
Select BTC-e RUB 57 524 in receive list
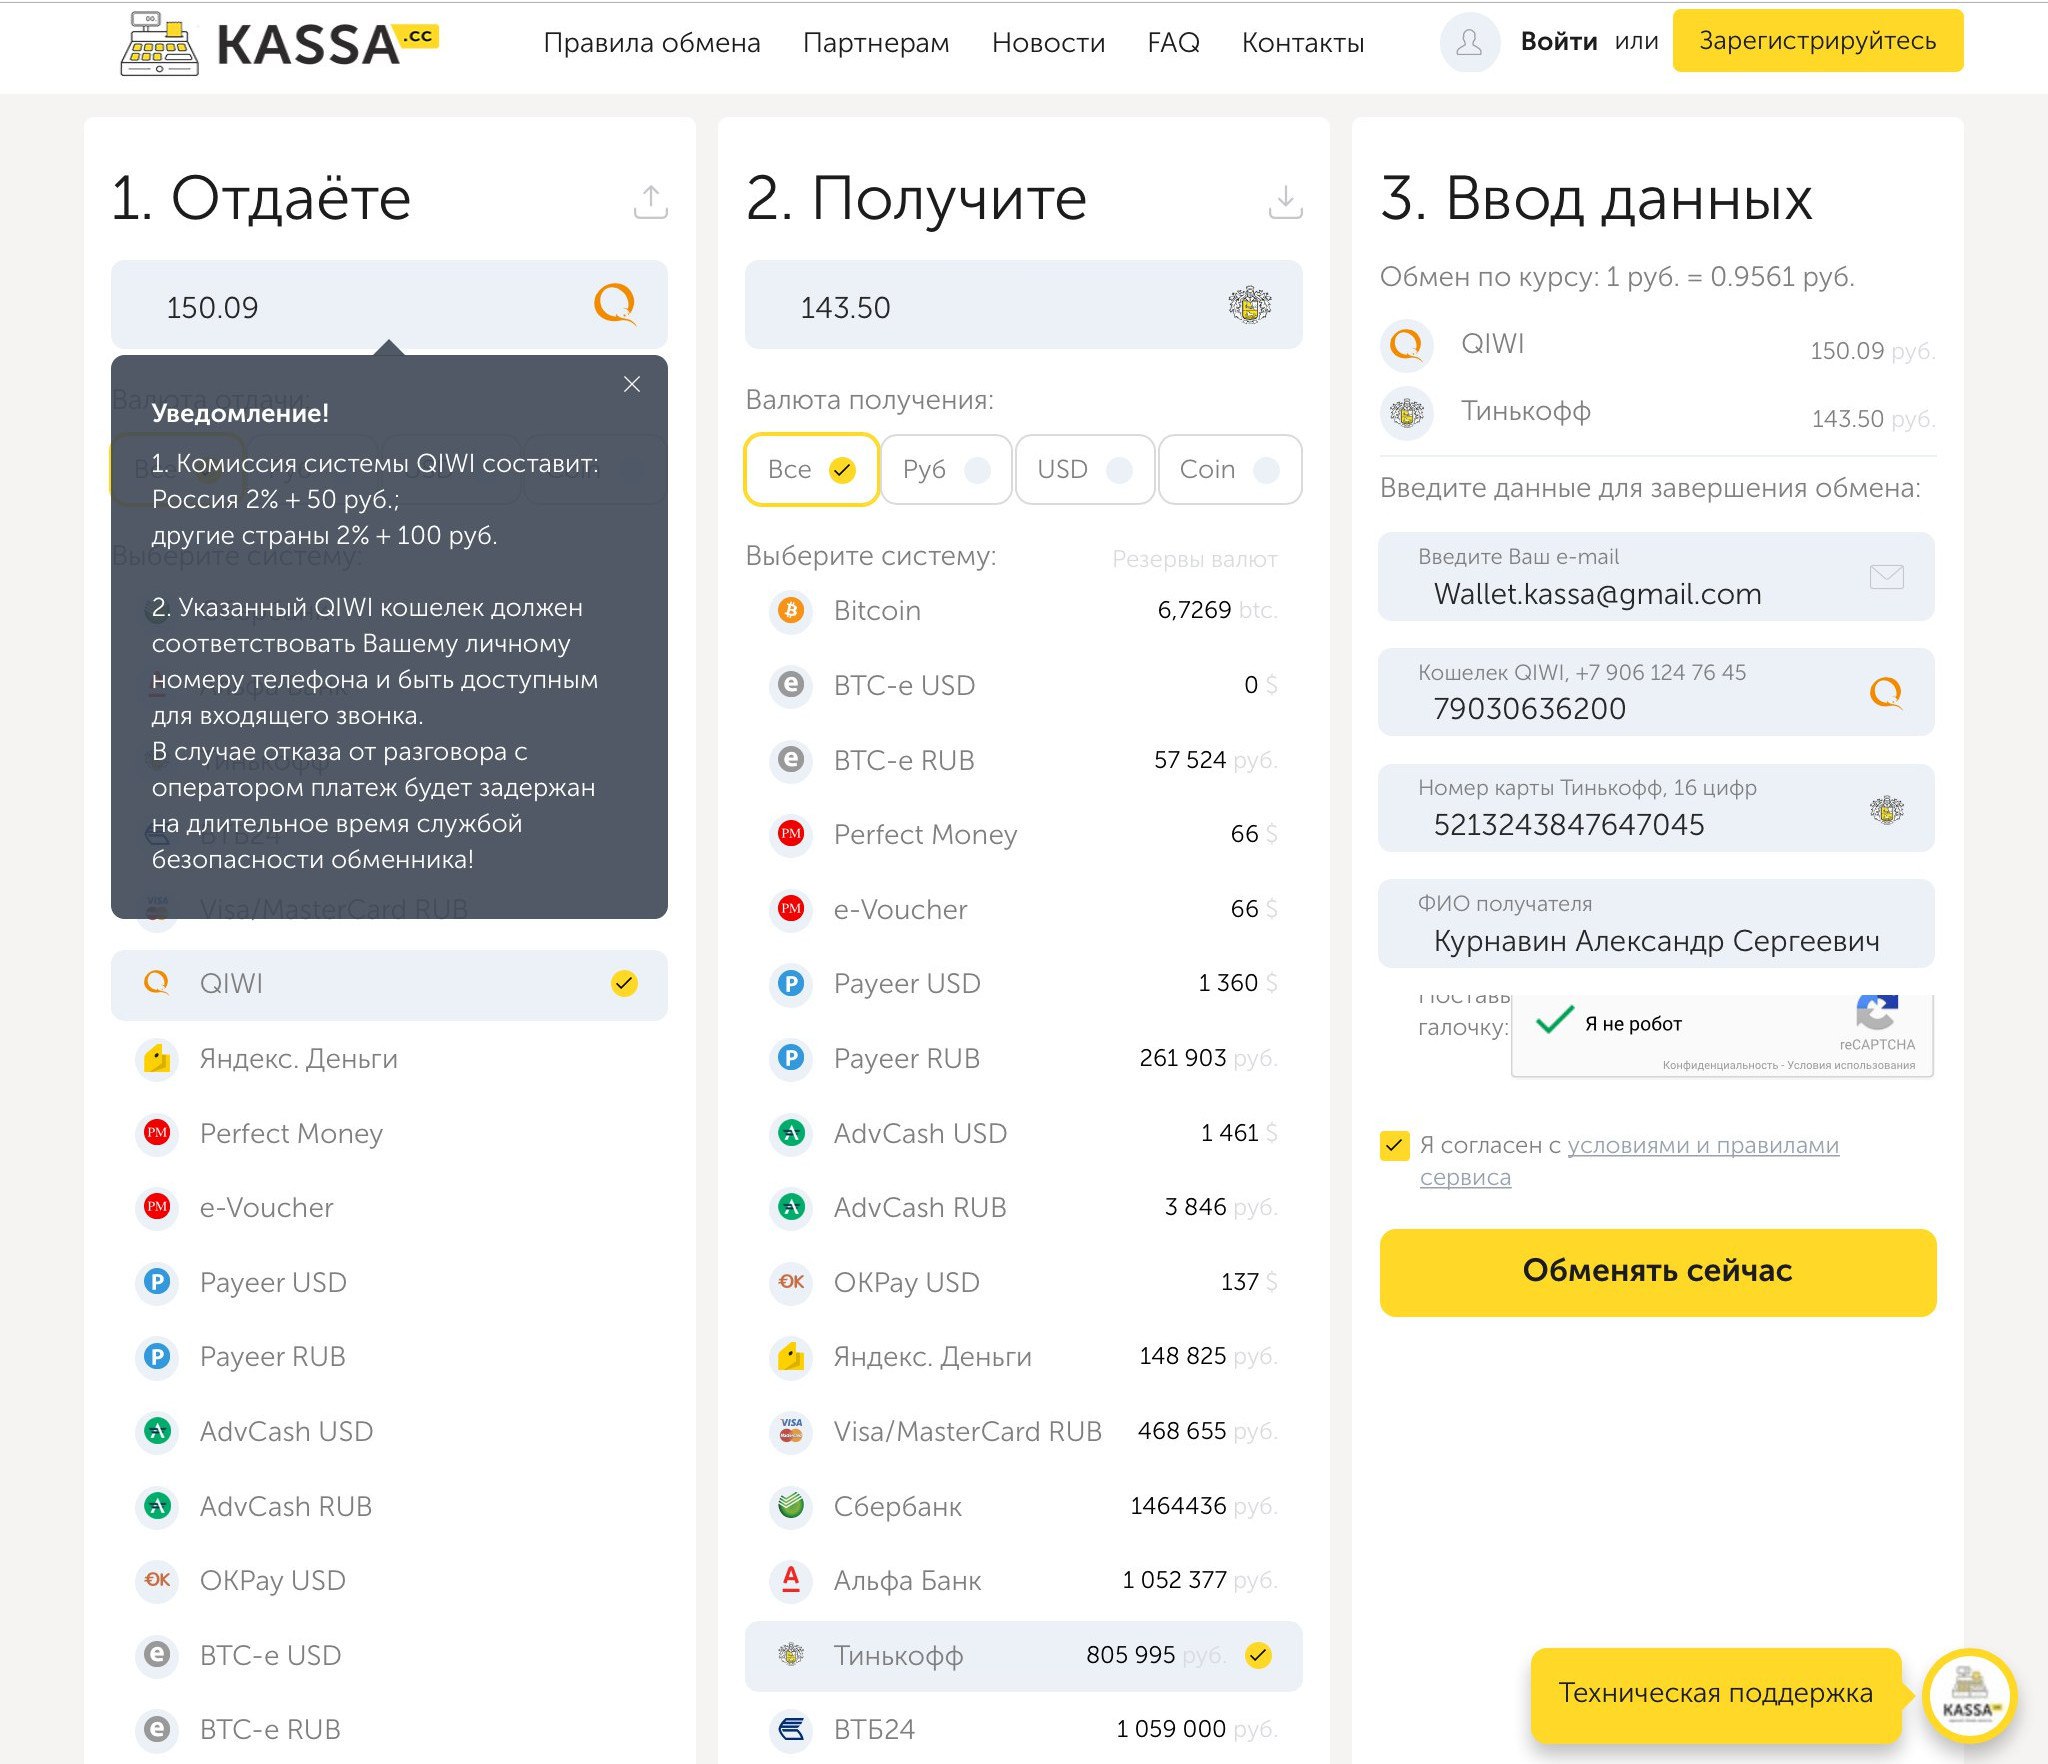[x=1023, y=760]
